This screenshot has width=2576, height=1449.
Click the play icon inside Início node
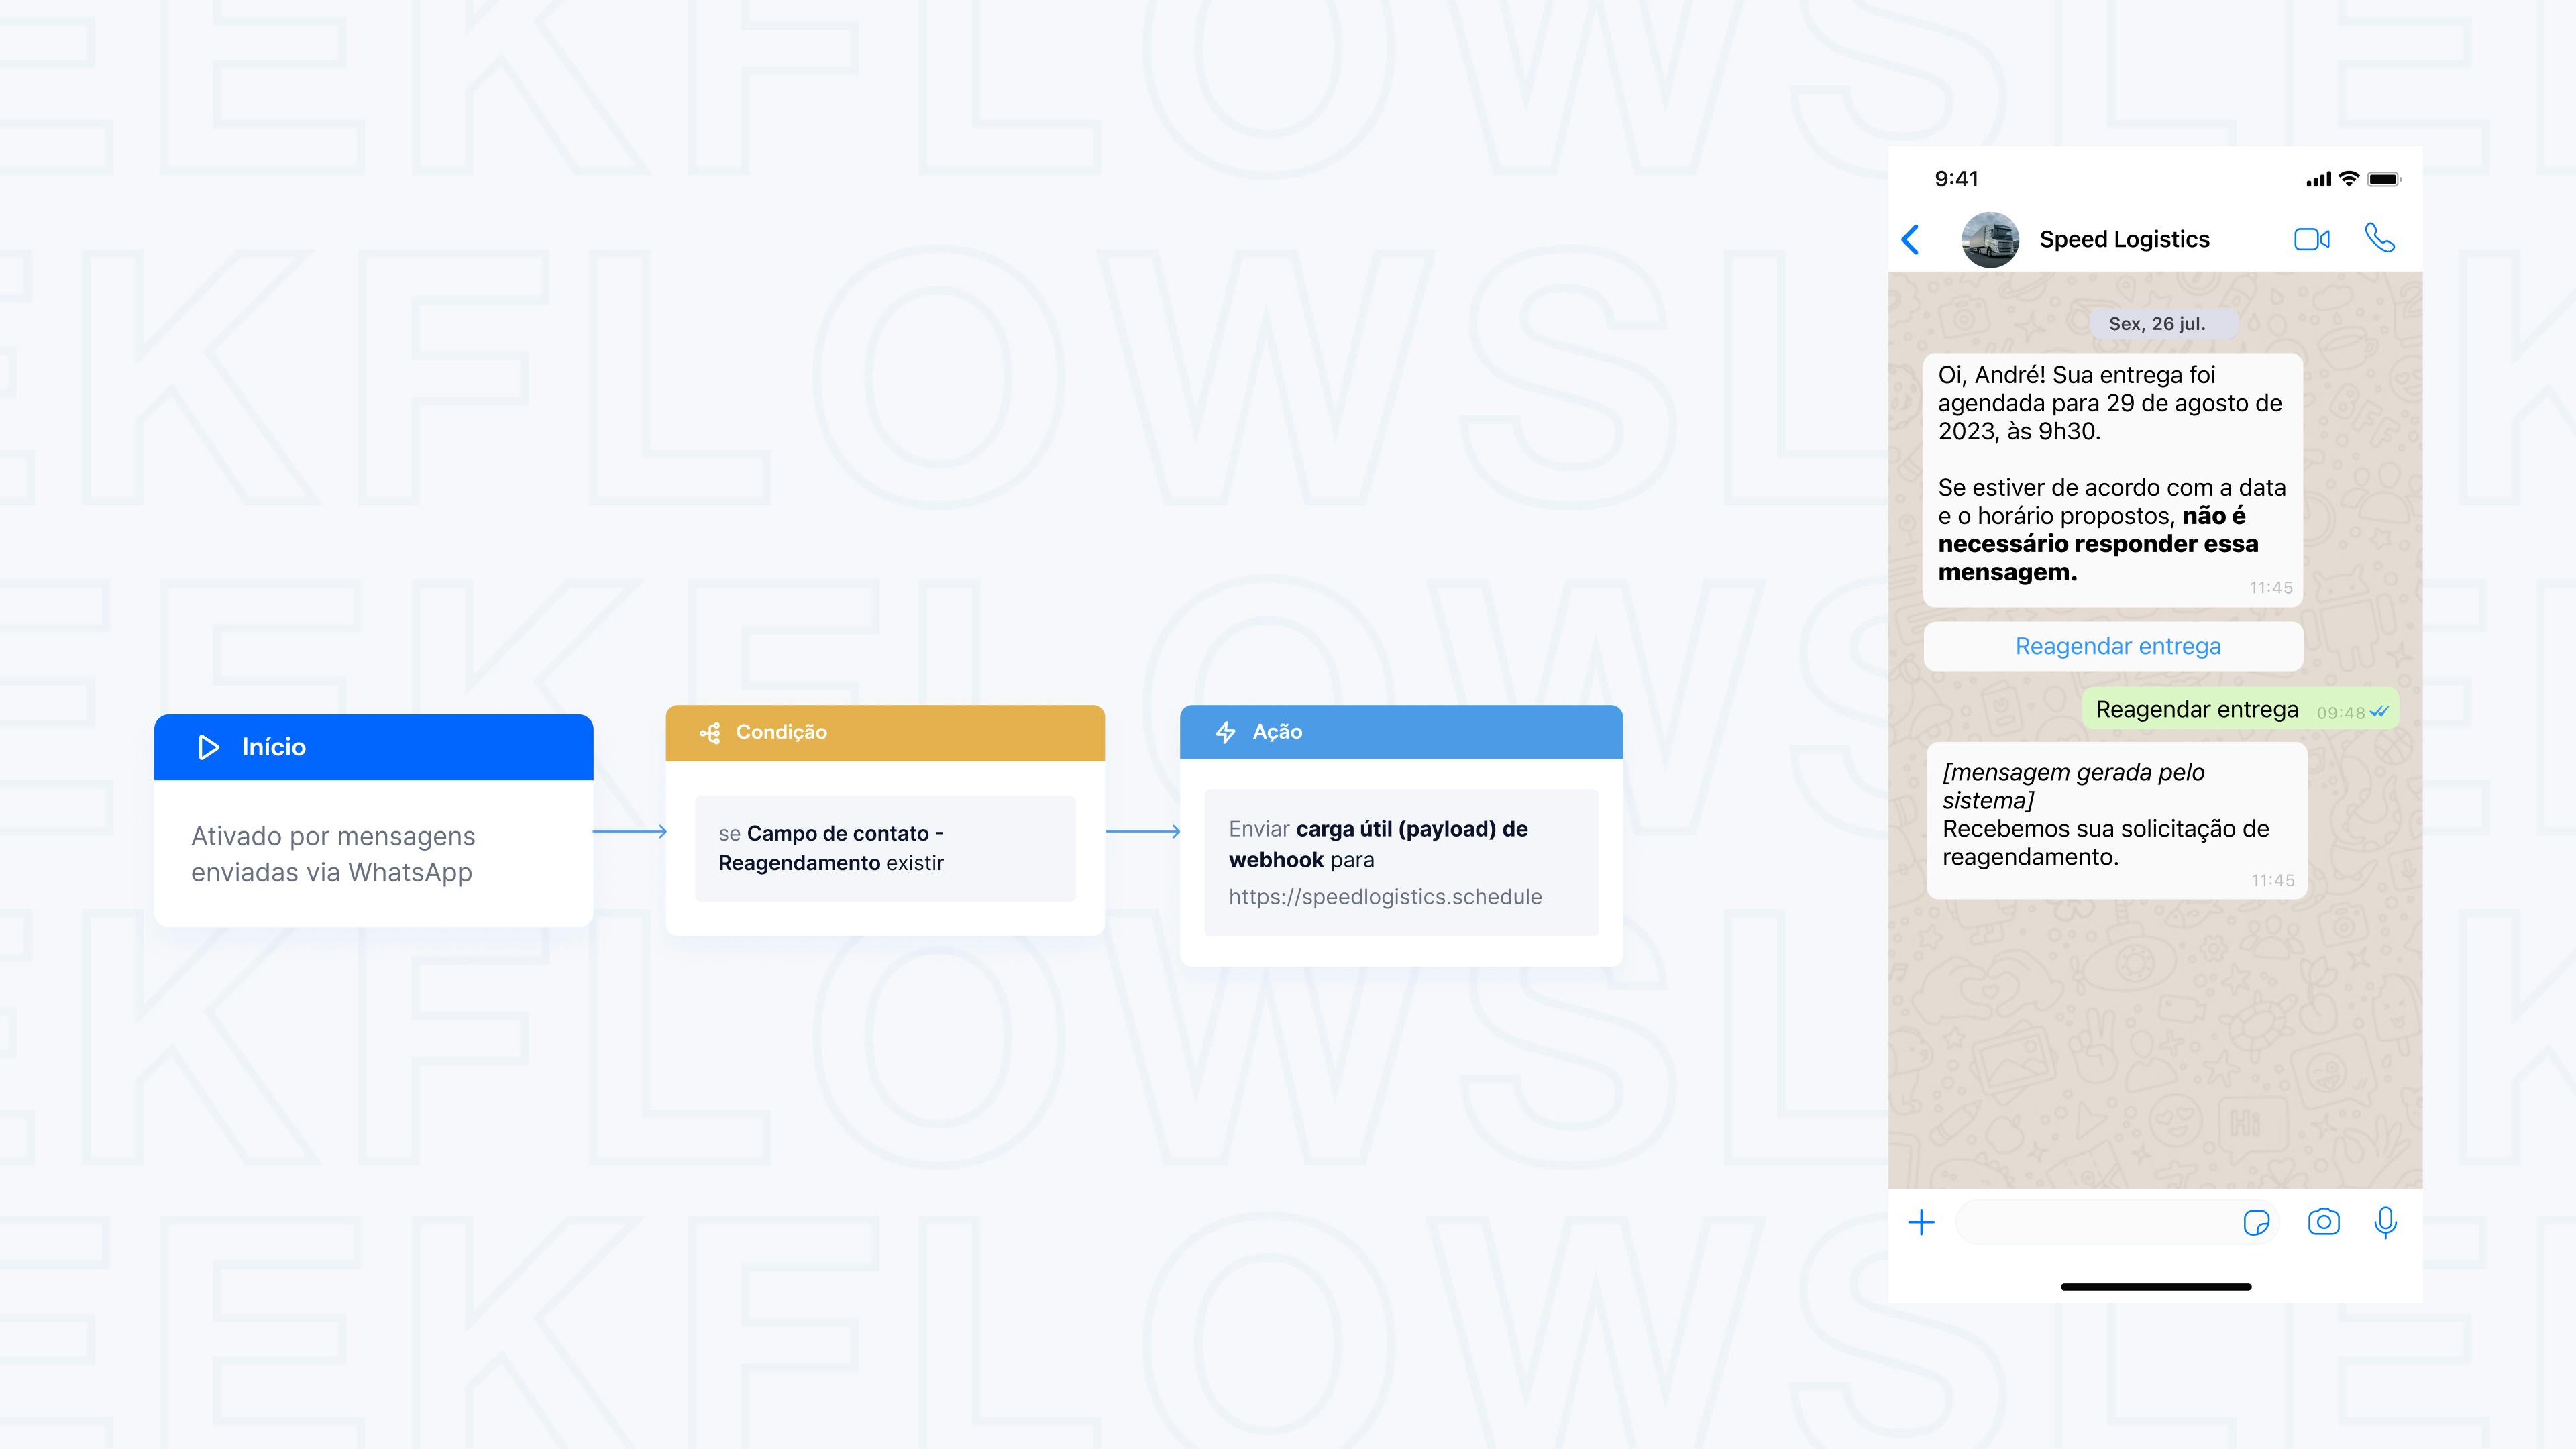[x=209, y=745]
